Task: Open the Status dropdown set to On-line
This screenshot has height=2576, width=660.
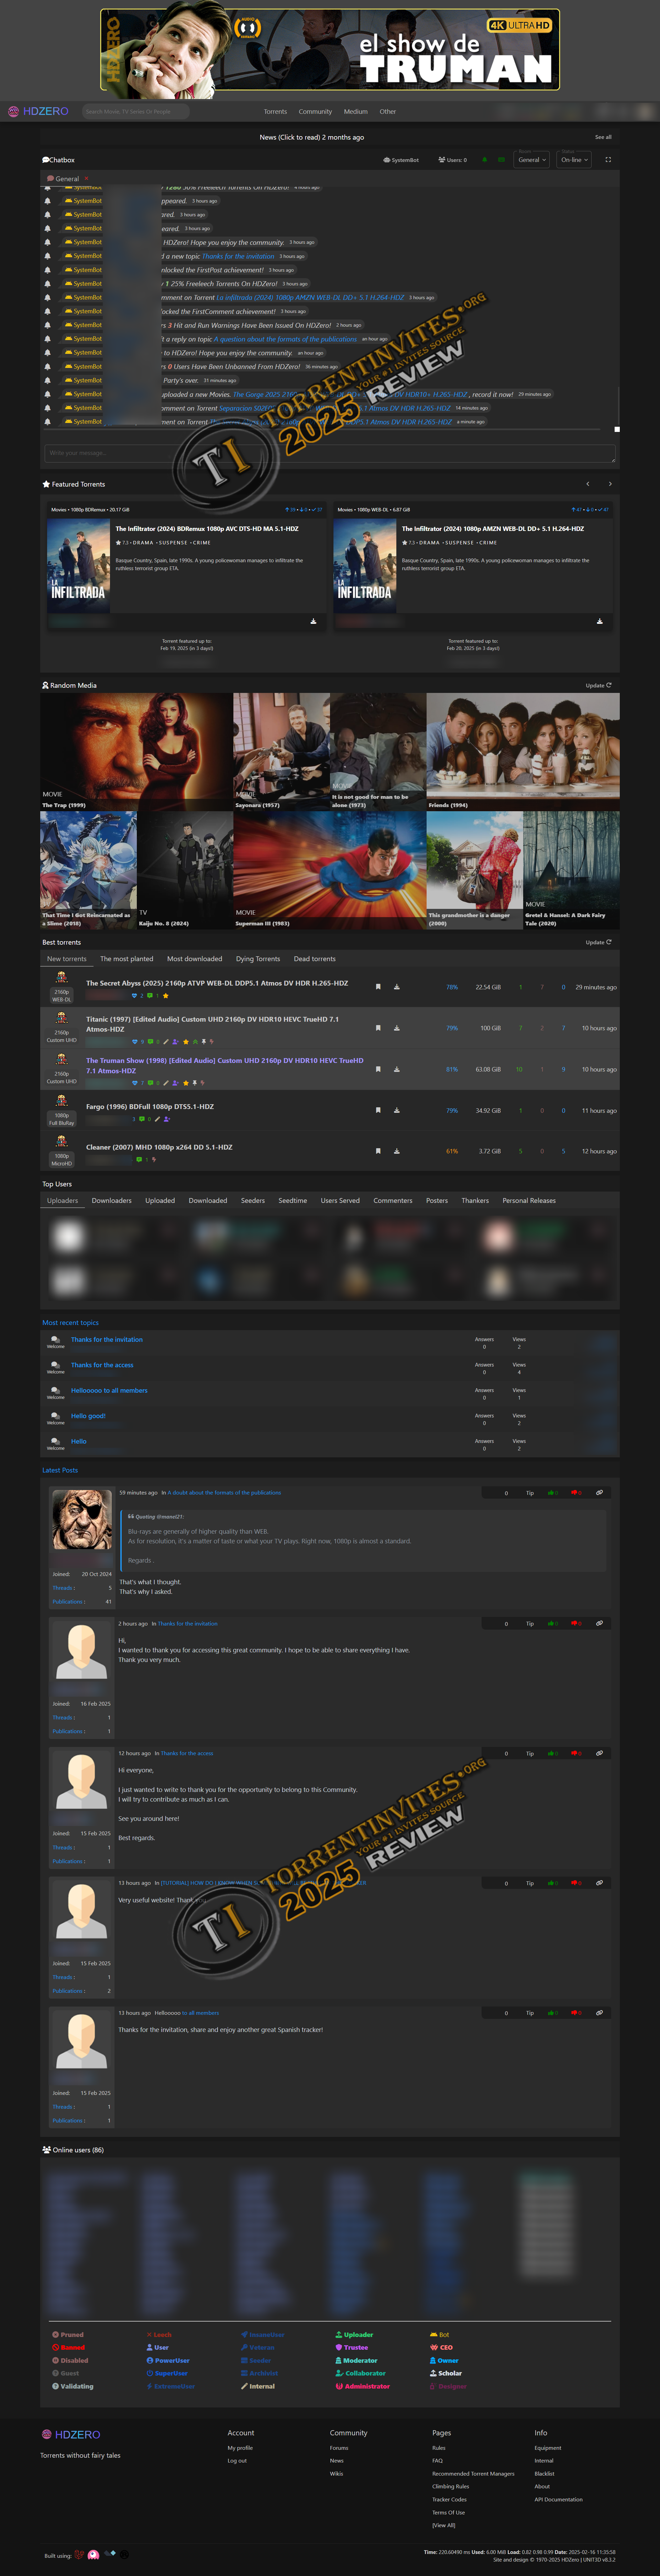Action: 574,160
